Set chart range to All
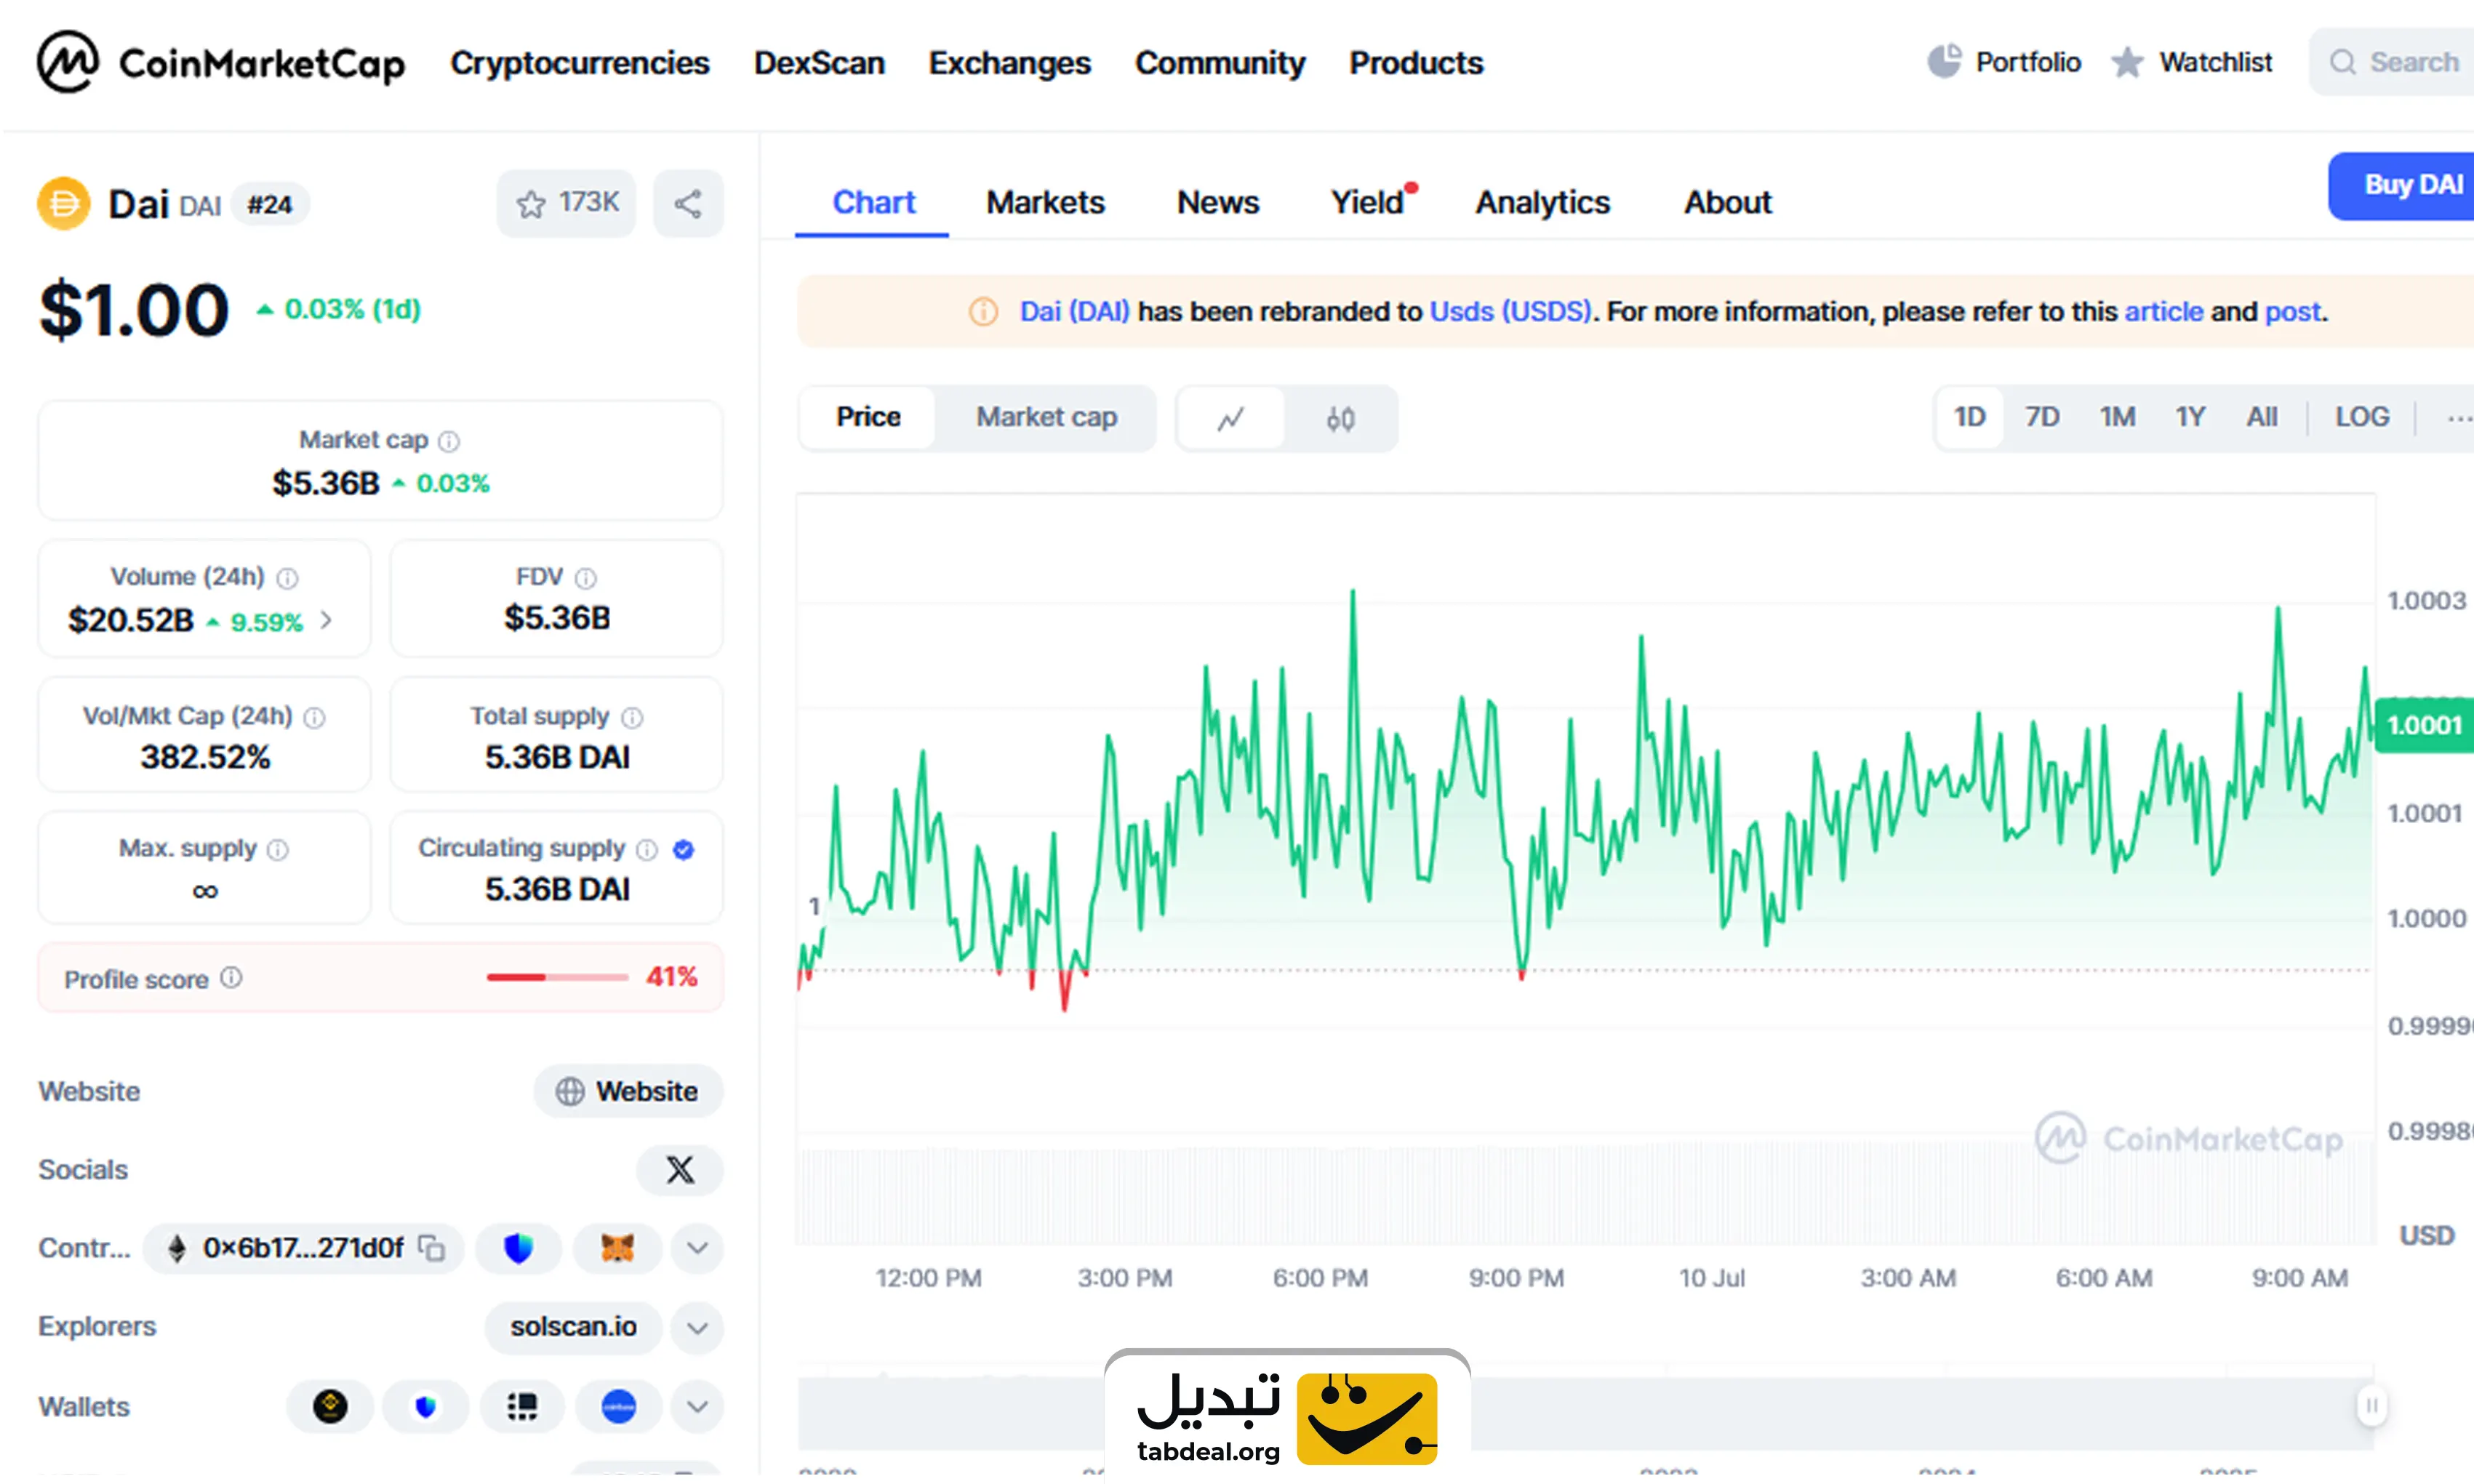The image size is (2474, 1484). pos(2261,417)
